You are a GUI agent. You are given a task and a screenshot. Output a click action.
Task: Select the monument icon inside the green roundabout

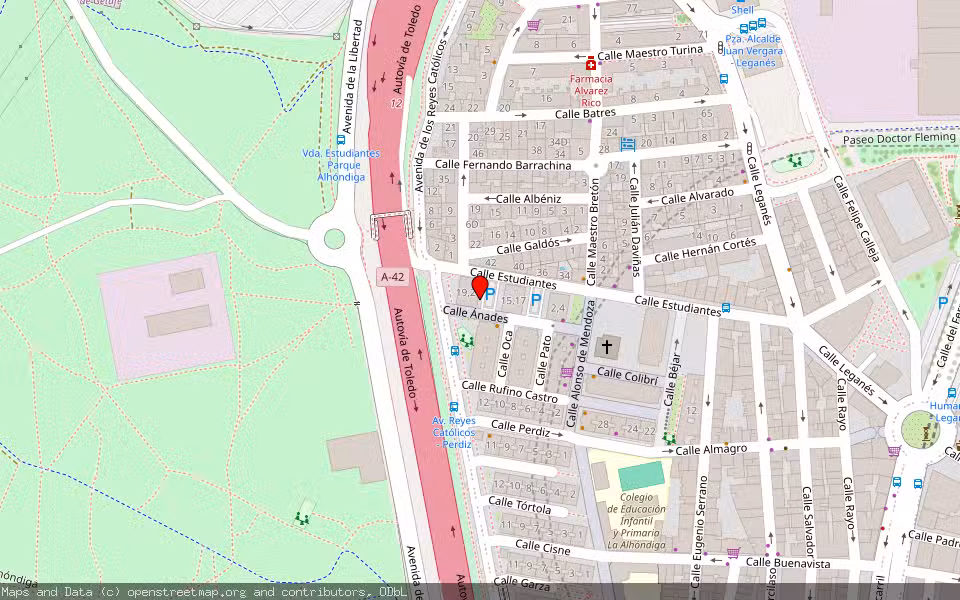click(925, 432)
